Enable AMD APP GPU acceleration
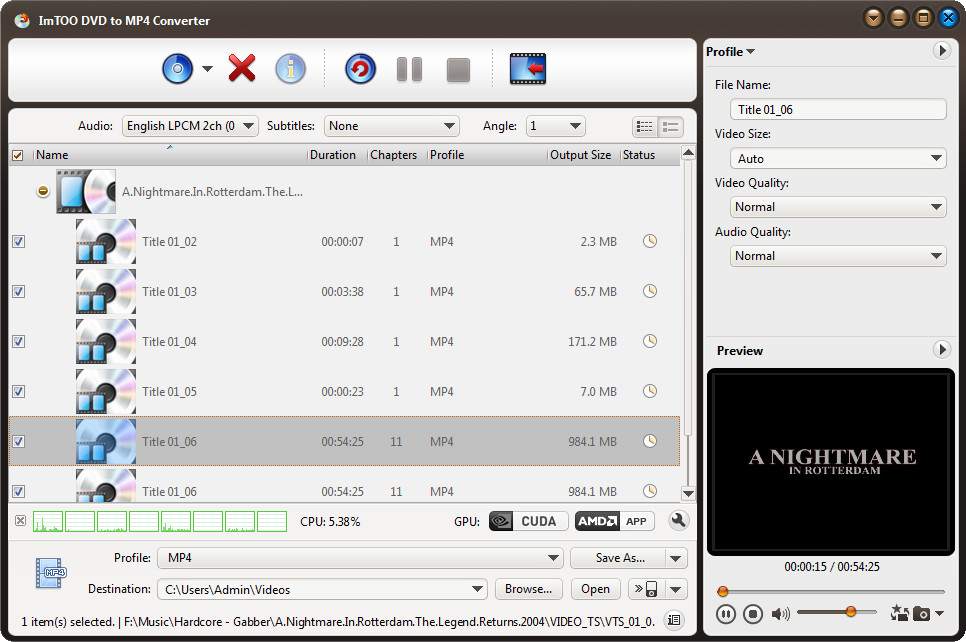 point(614,521)
